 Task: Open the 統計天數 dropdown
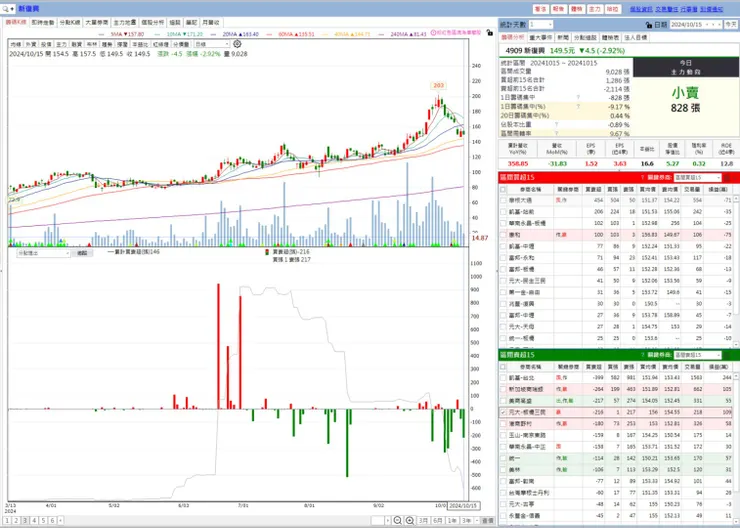(x=541, y=25)
